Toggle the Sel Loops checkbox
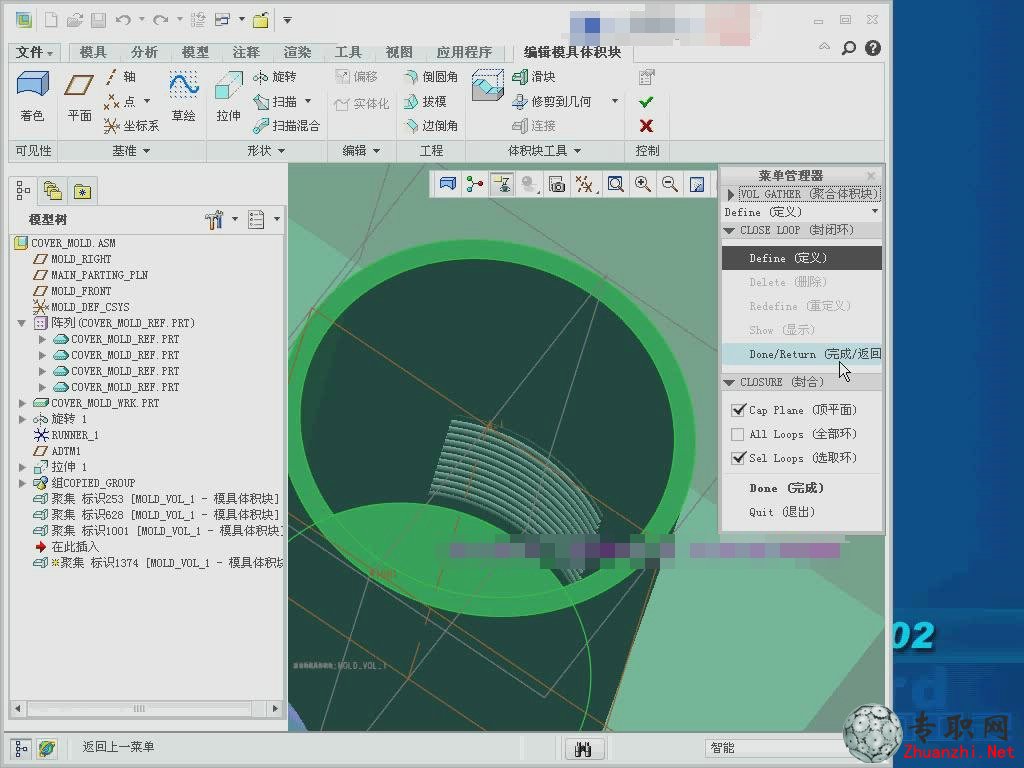Screen dimensions: 1024x768 [738, 458]
